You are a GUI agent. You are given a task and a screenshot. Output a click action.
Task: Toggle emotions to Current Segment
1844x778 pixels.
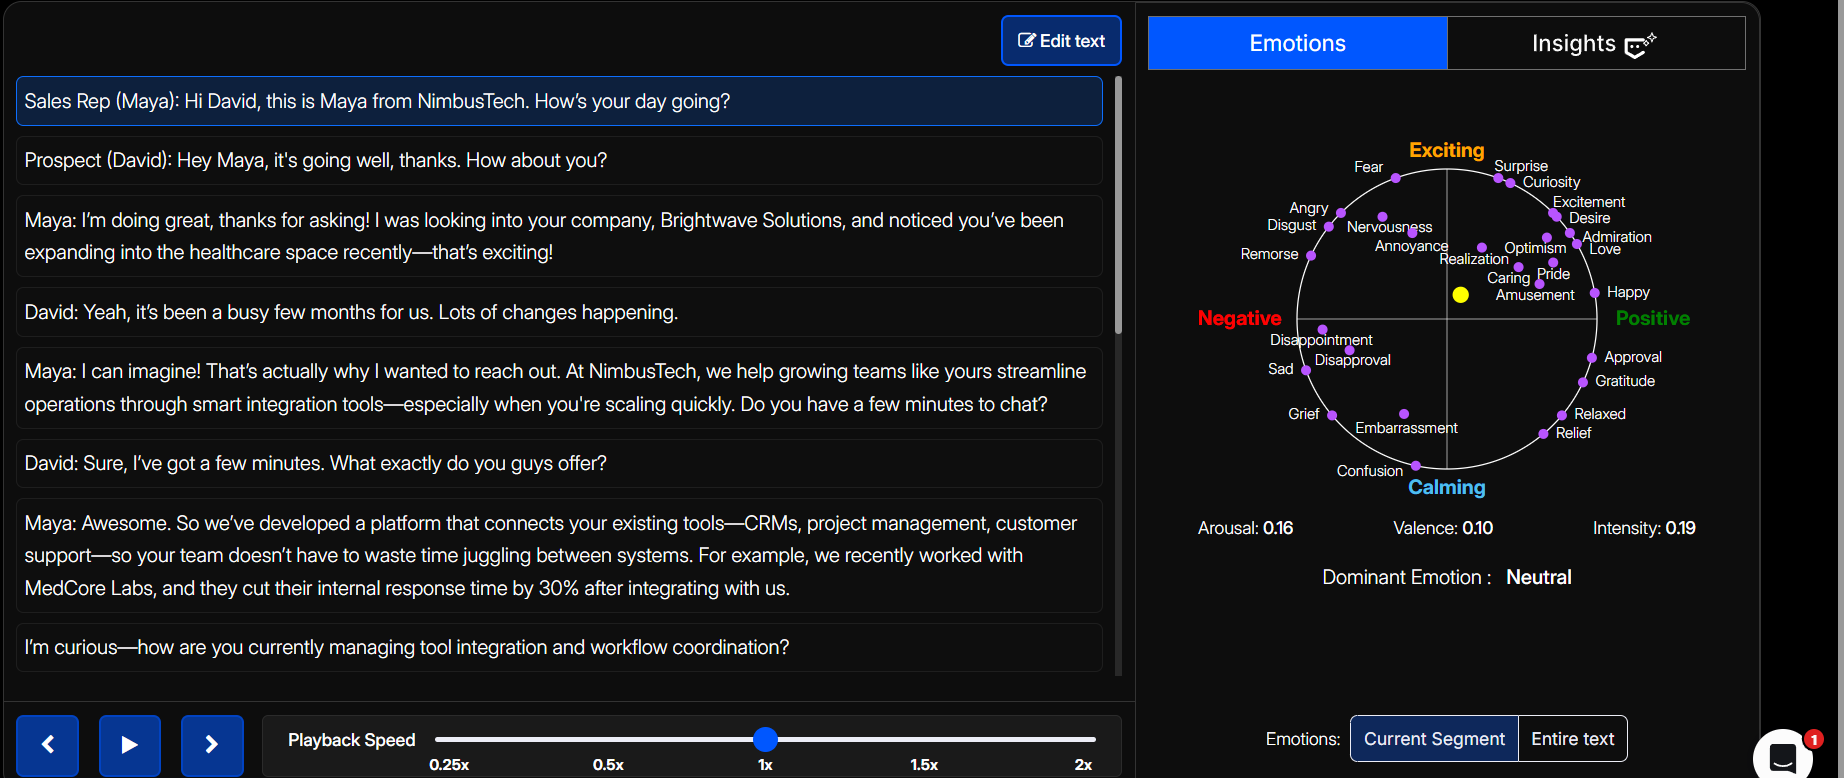click(1433, 739)
